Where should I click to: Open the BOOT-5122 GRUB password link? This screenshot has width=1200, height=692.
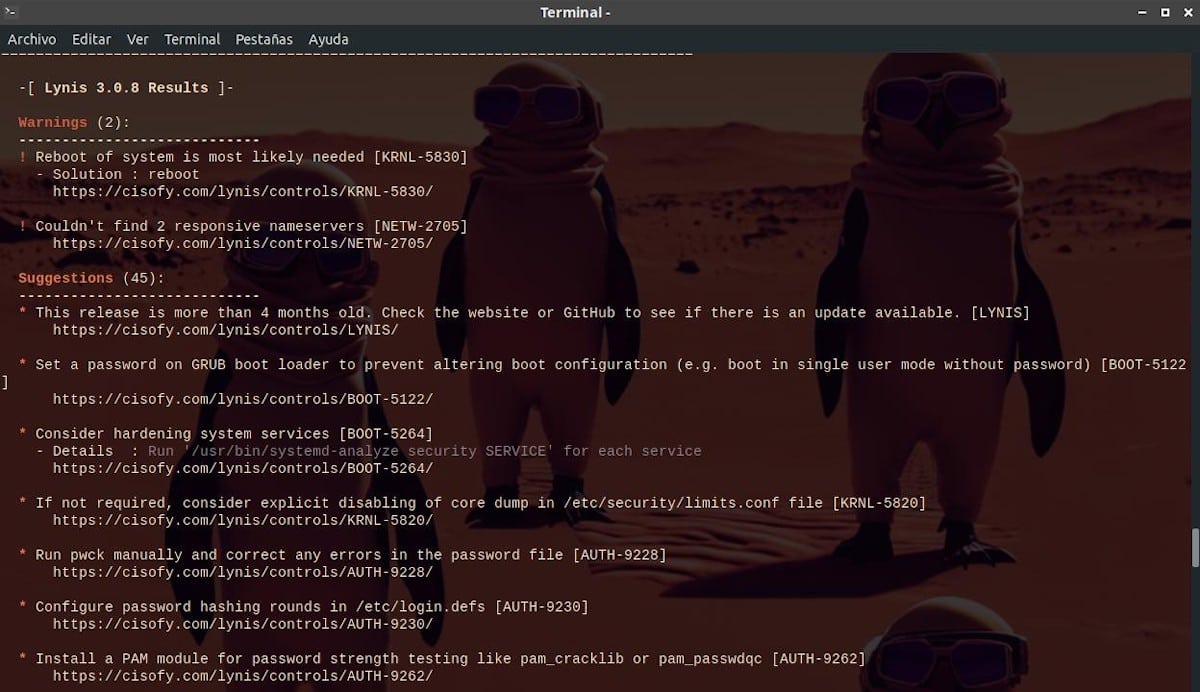point(242,399)
